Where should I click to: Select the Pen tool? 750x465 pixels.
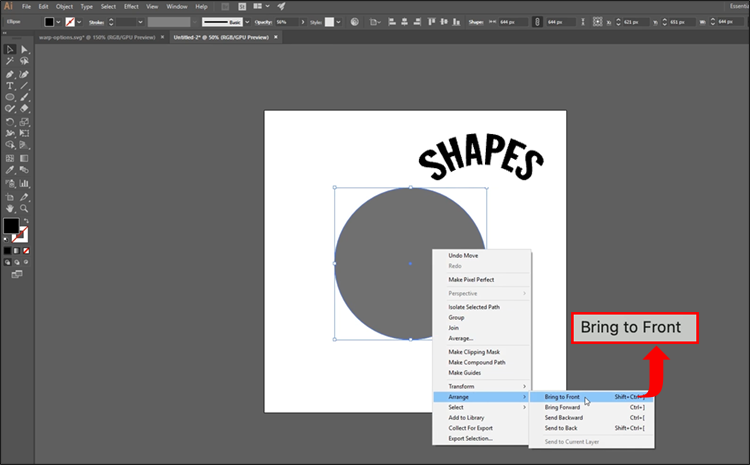pyautogui.click(x=9, y=74)
